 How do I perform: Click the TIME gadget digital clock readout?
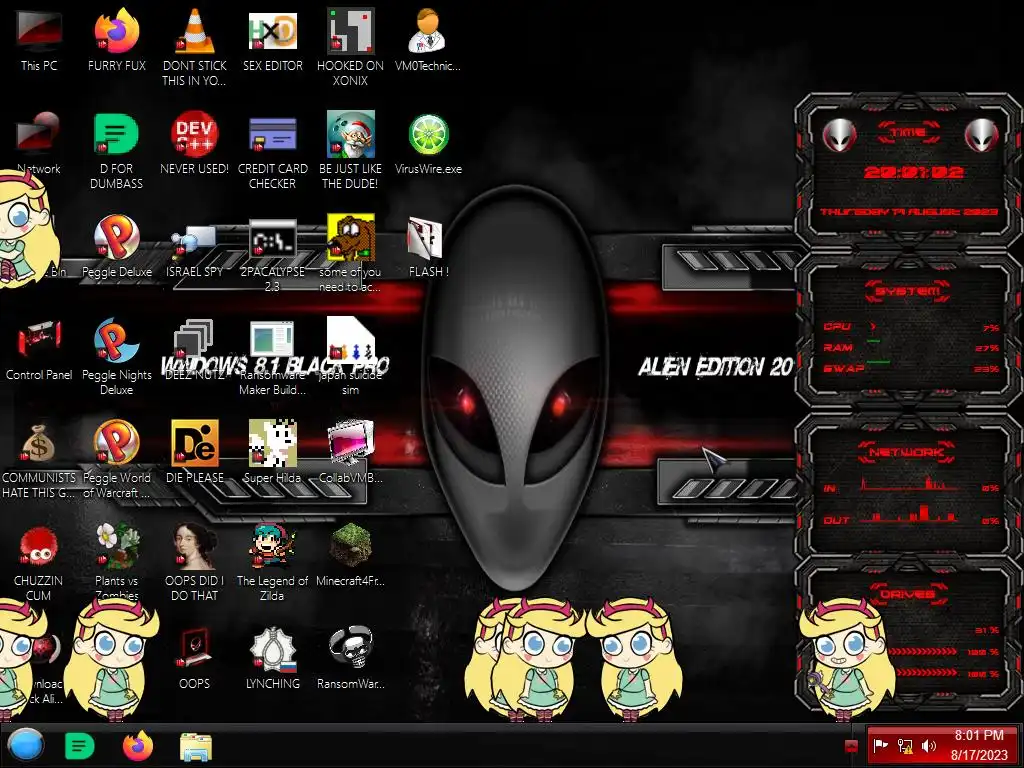914,172
